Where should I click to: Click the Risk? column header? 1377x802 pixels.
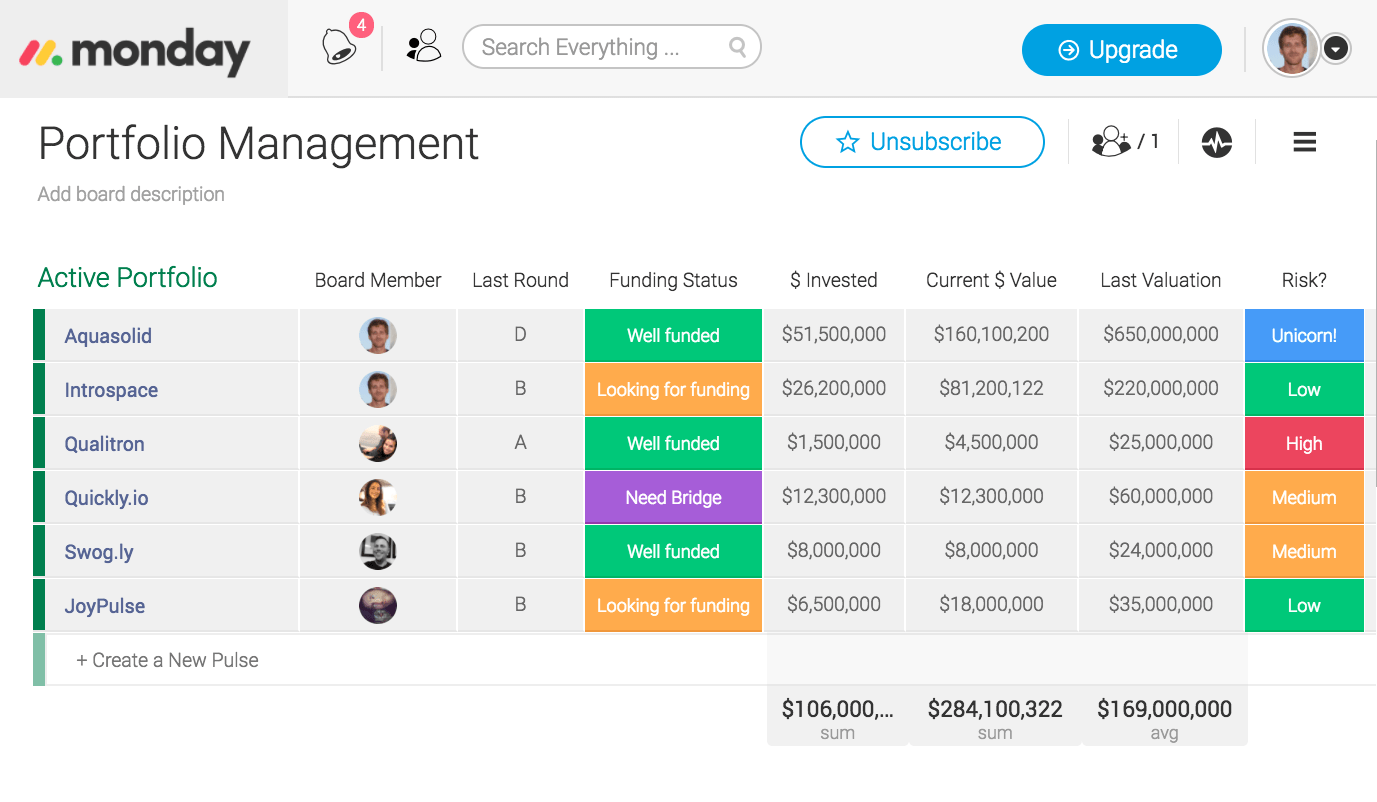(x=1304, y=280)
